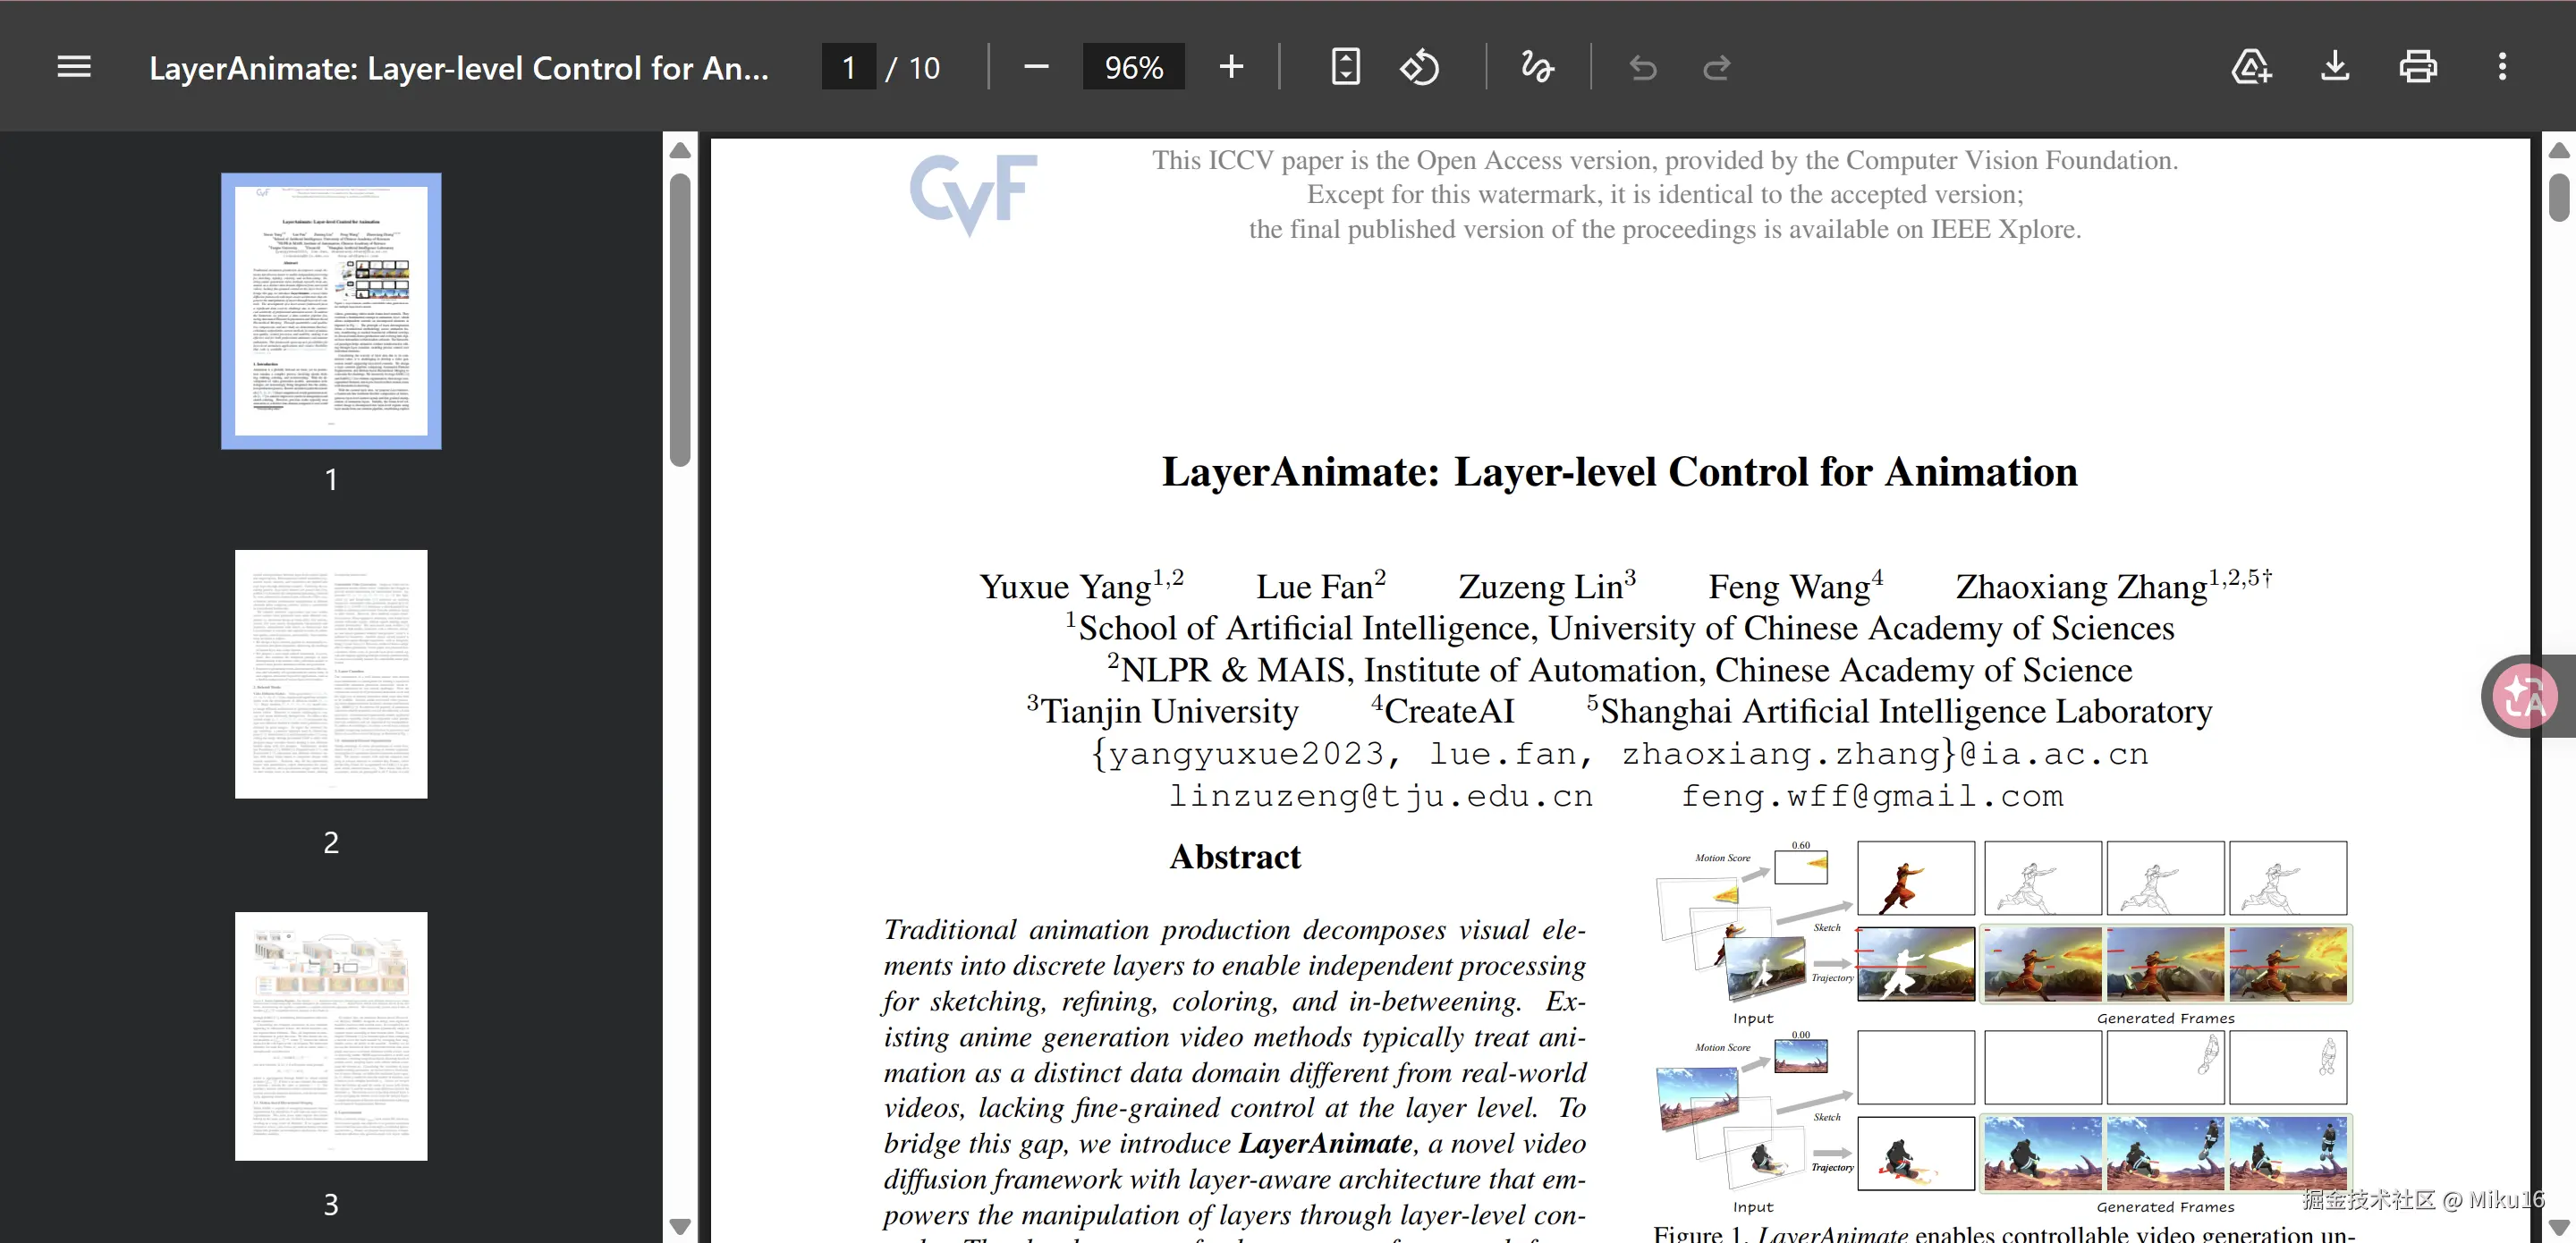Activate the draw annotation tool

pyautogui.click(x=1536, y=67)
